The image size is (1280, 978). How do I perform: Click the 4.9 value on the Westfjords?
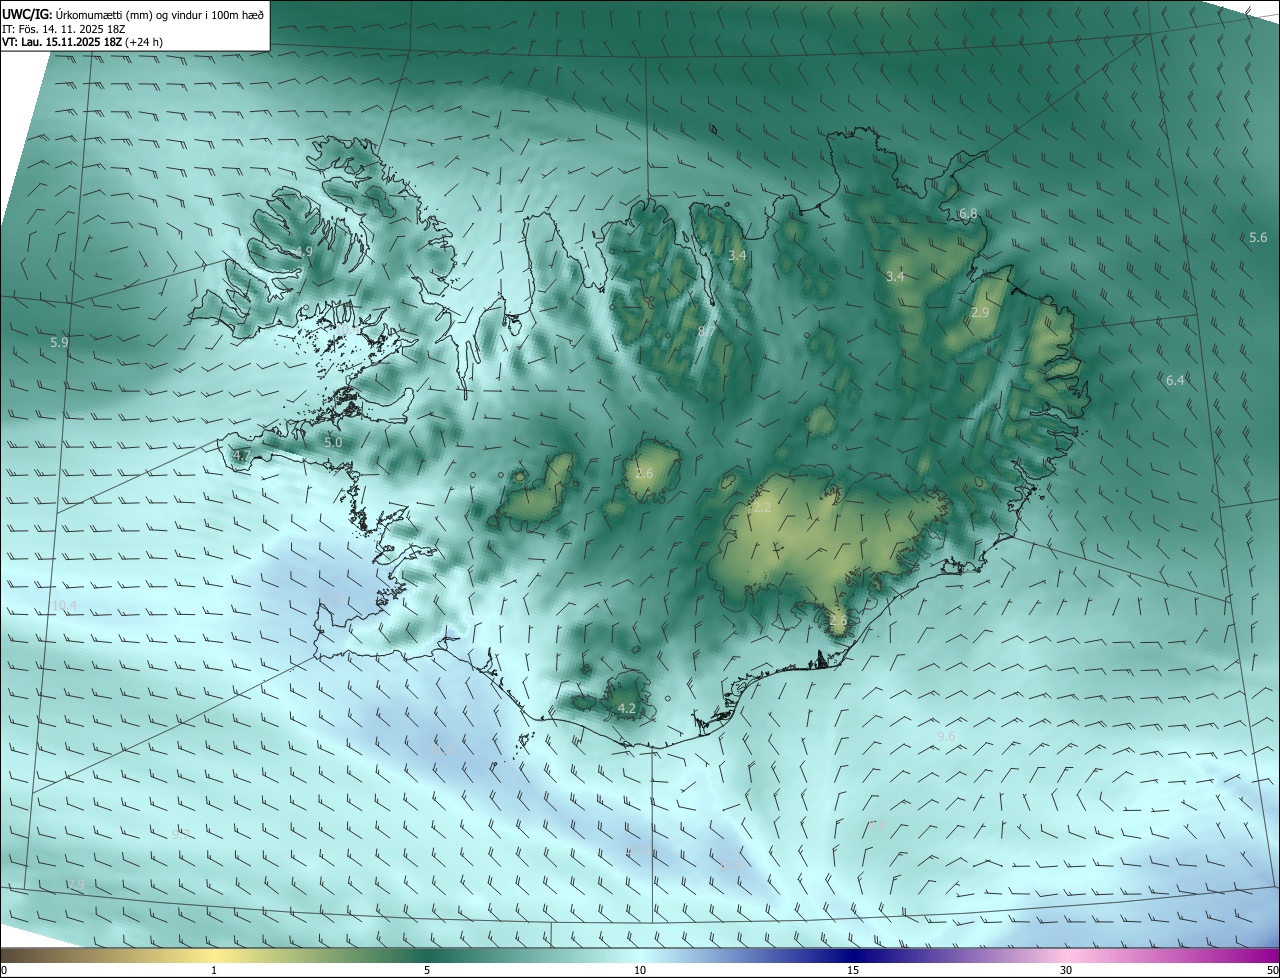304,251
